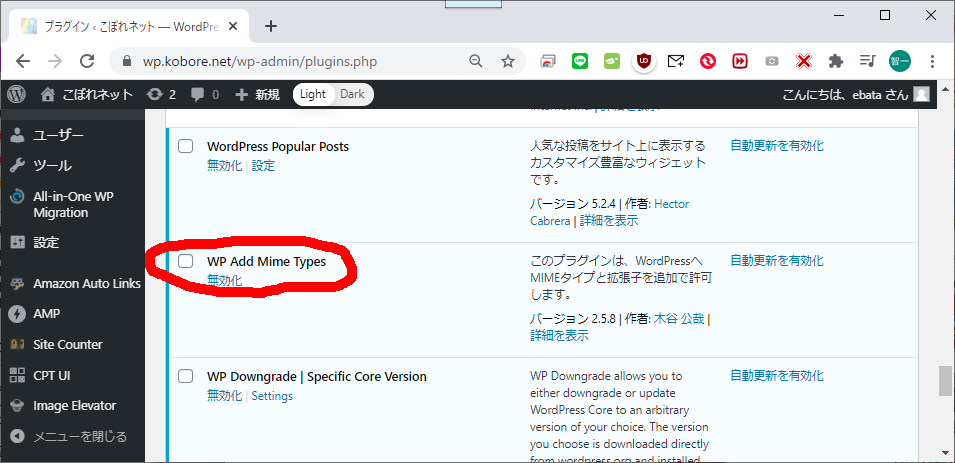Check the WordPress Popular Posts checkbox
Image resolution: width=955 pixels, height=463 pixels.
(x=185, y=147)
